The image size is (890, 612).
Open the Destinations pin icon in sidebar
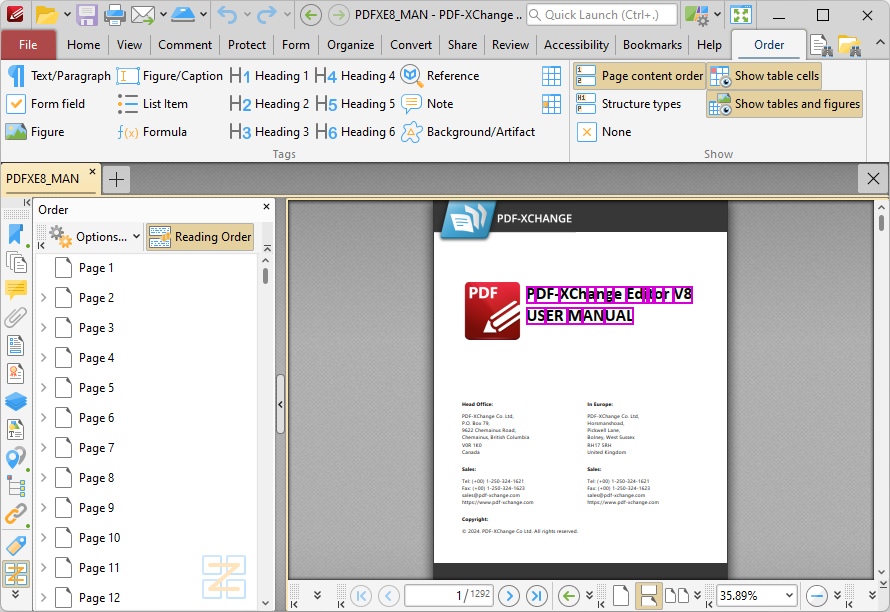tap(16, 458)
